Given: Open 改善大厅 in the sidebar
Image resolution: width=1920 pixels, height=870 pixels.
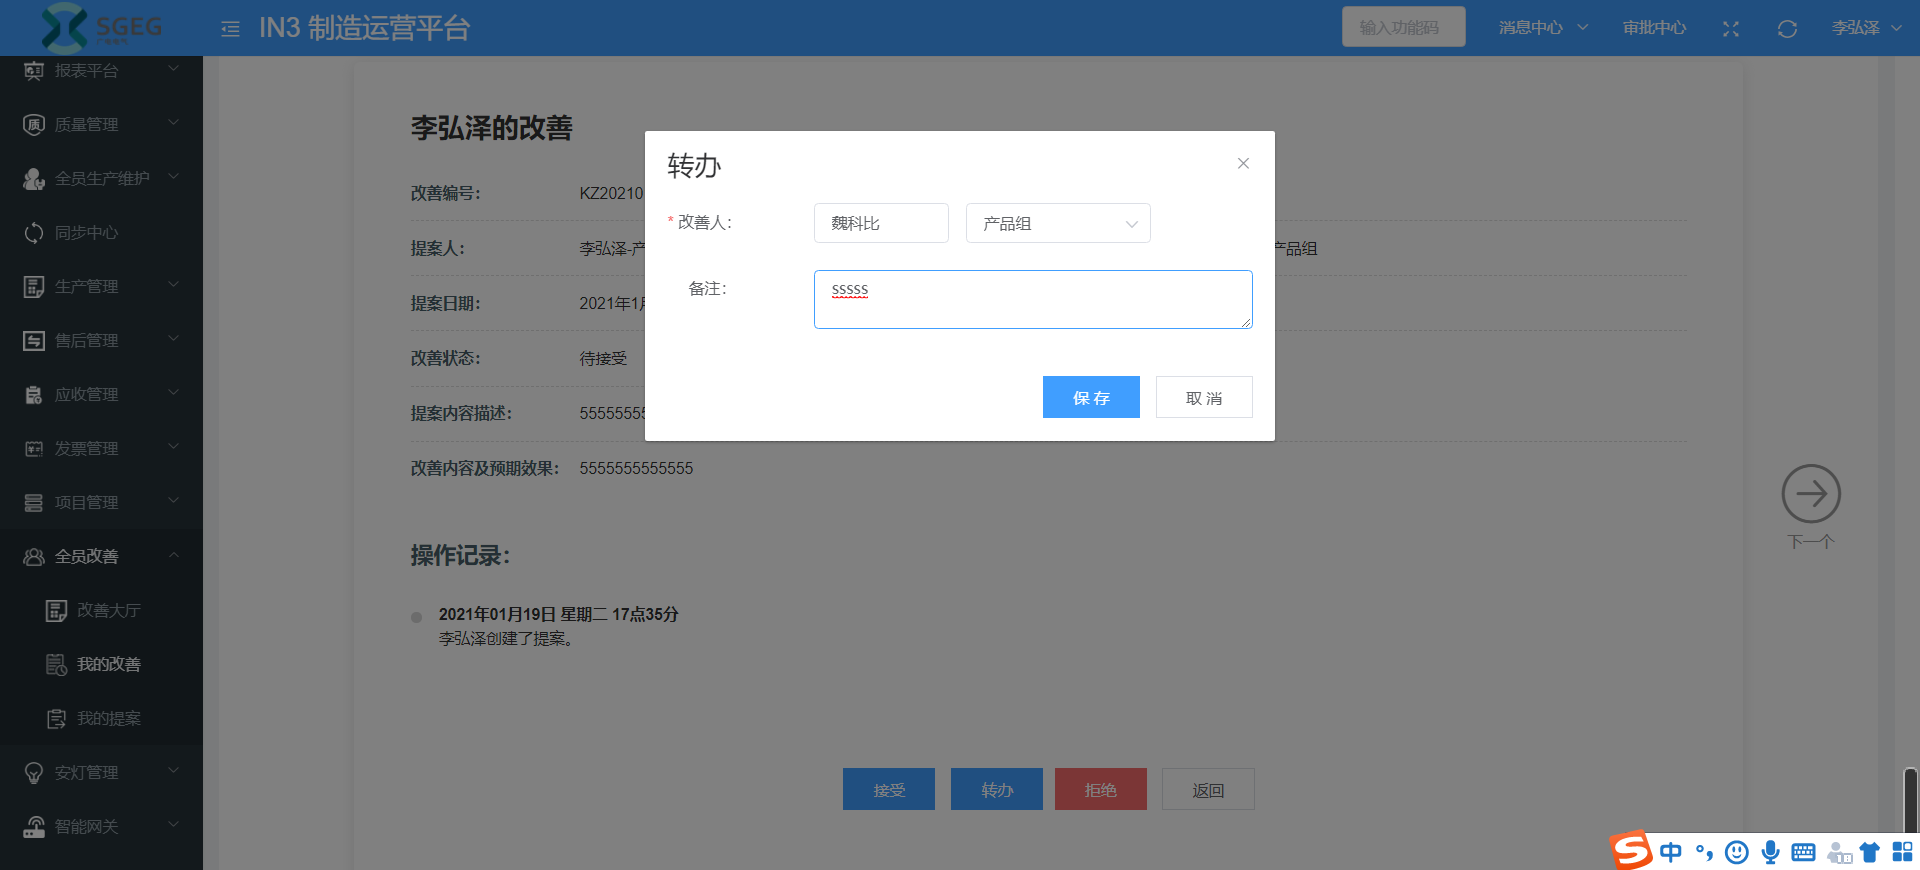Looking at the screenshot, I should pos(108,610).
